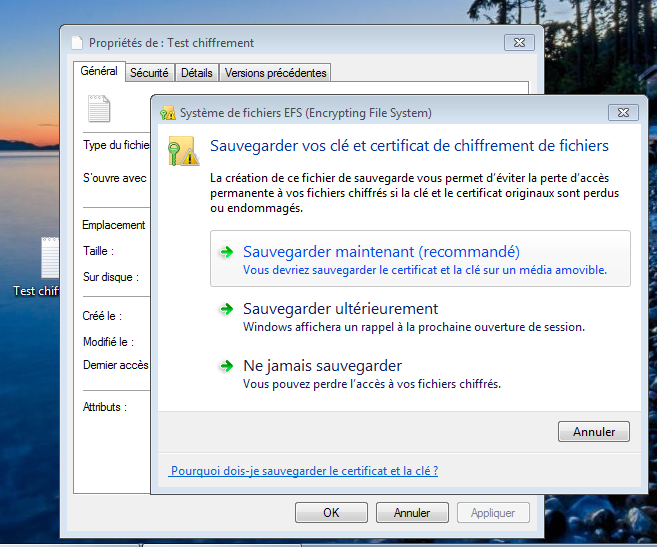Click the green arrow beside Sauvegarder maintenant

pyautogui.click(x=227, y=253)
